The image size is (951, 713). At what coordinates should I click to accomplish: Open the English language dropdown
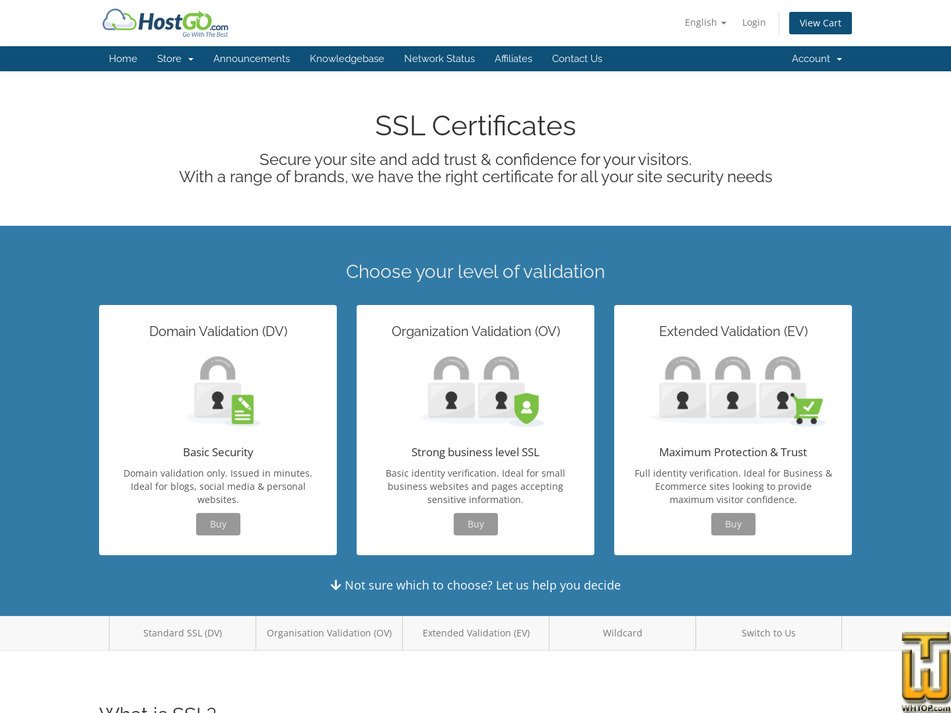tap(704, 22)
